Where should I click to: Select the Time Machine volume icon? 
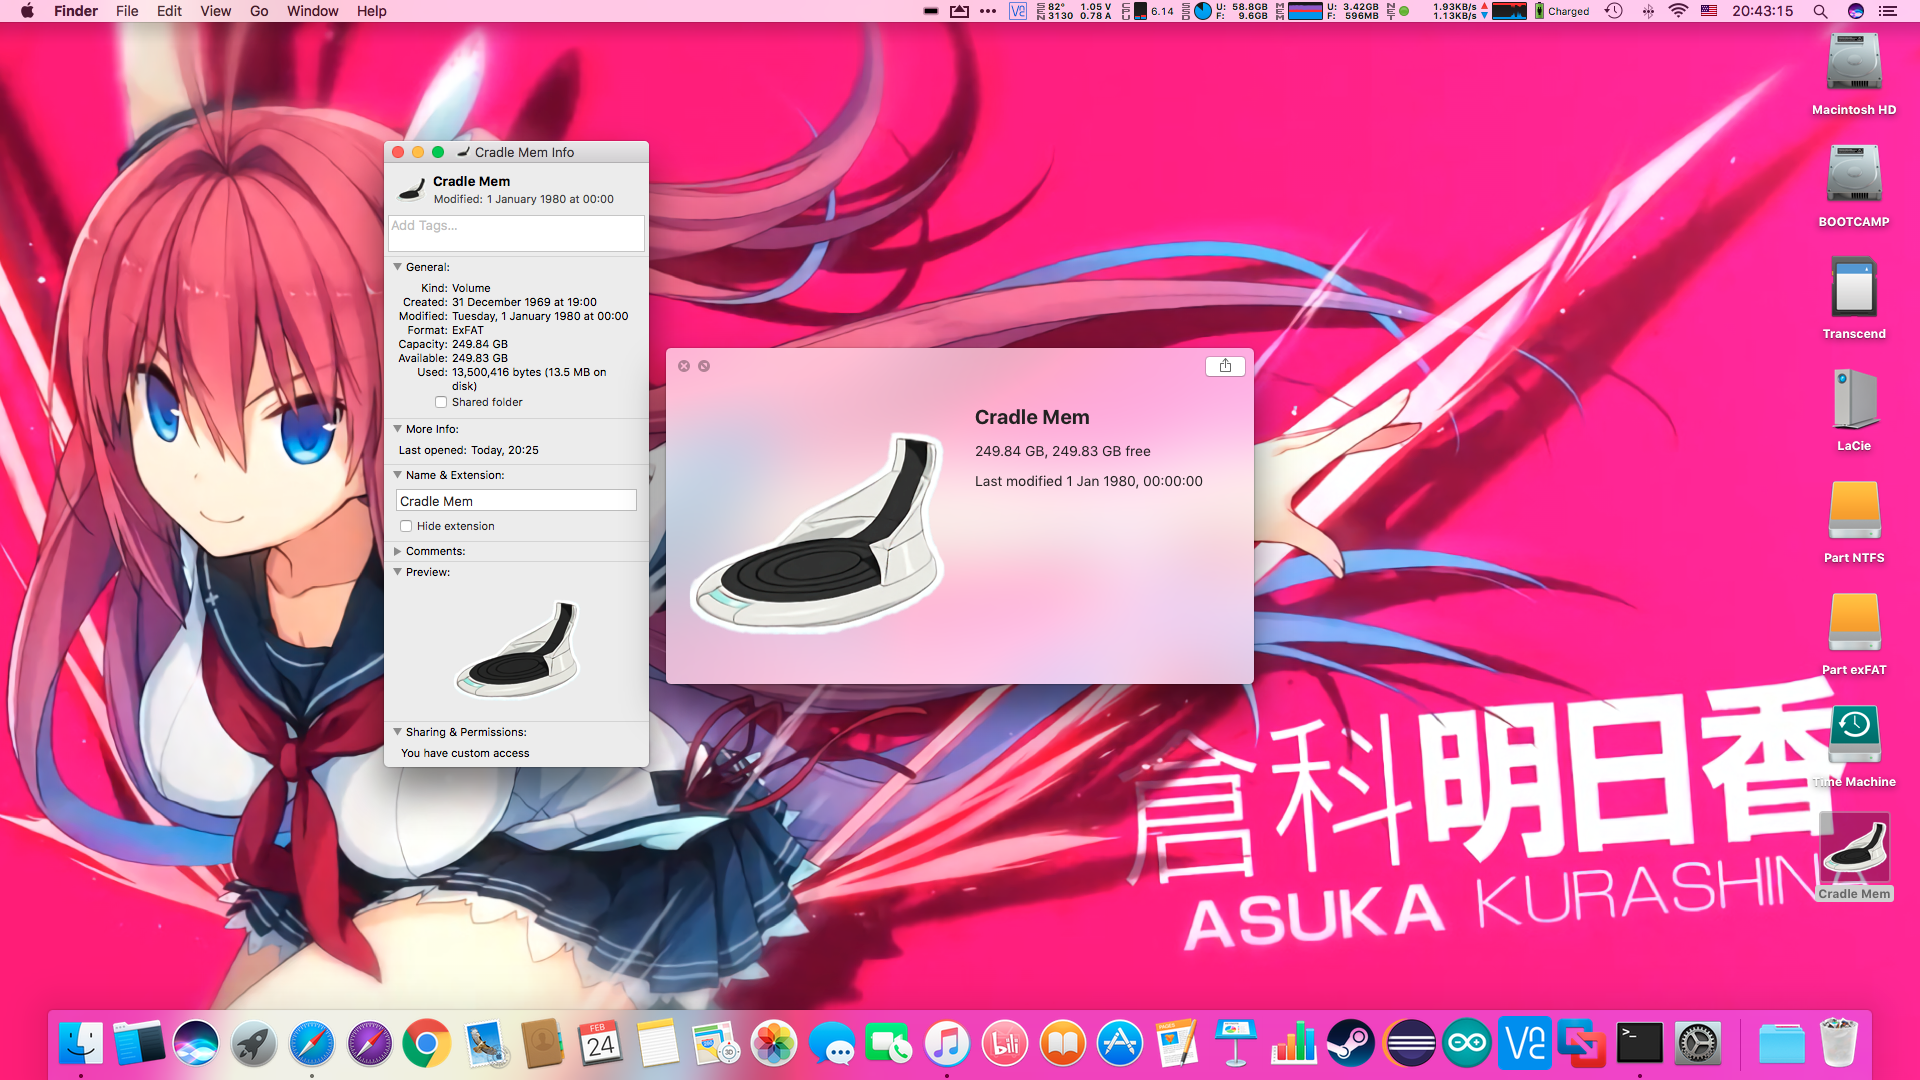(x=1854, y=735)
